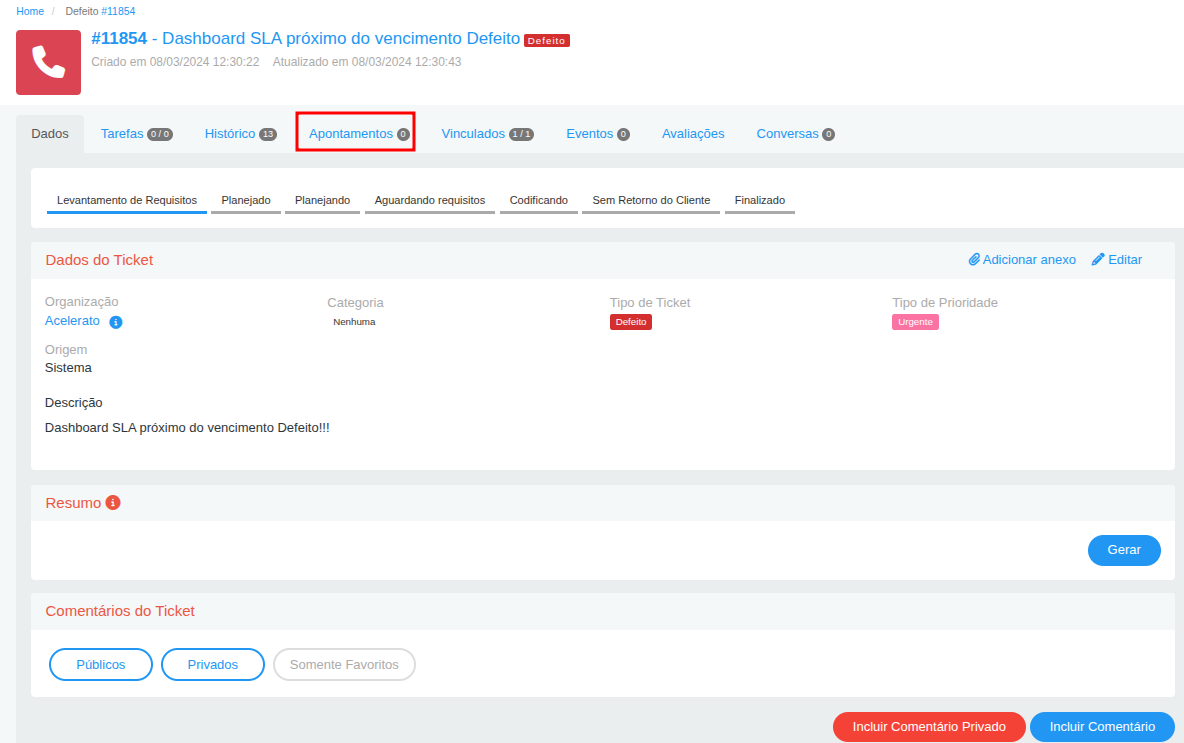Click the #11854 breadcrumb link

(x=118, y=11)
